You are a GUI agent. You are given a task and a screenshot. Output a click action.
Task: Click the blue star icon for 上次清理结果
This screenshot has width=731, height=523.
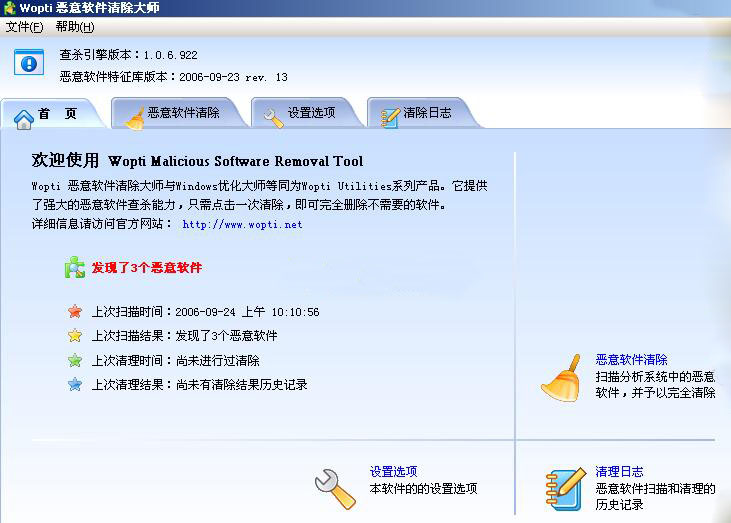tap(75, 384)
